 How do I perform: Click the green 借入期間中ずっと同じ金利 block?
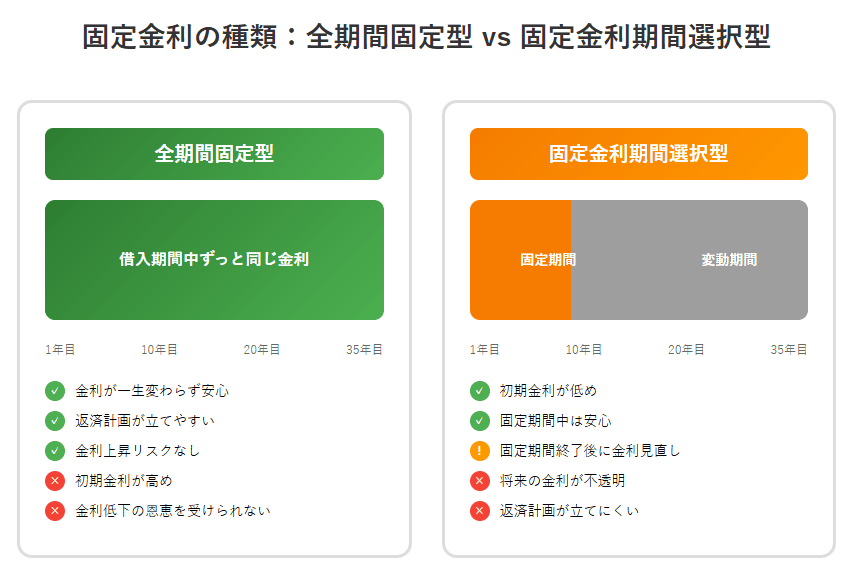[x=214, y=260]
